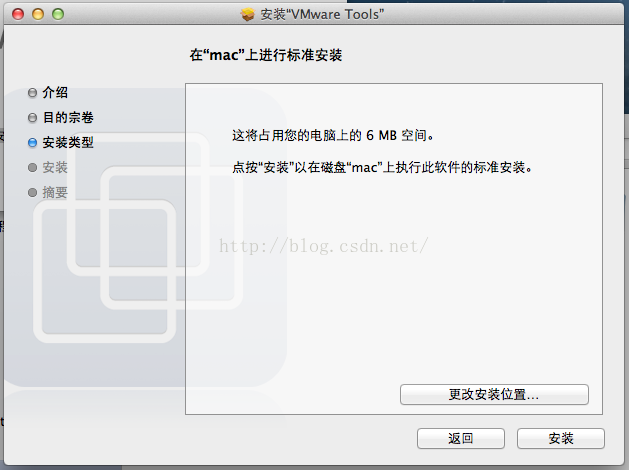The width and height of the screenshot is (629, 470).
Task: Click the grey bullet next to sidebar 安装 step
Action: pyautogui.click(x=32, y=168)
